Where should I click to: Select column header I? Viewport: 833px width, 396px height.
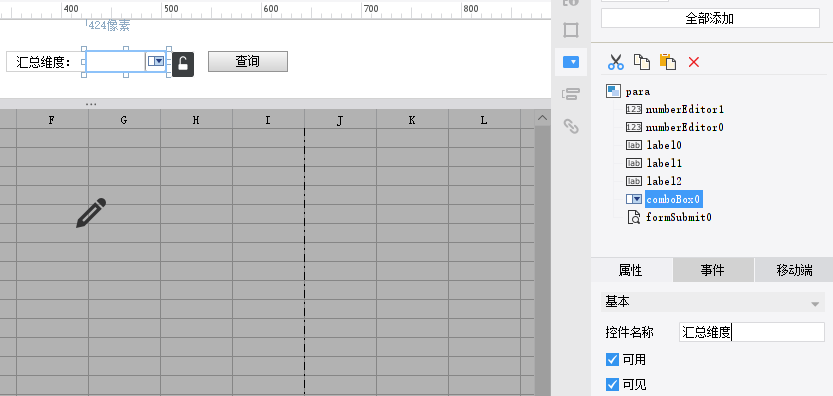pyautogui.click(x=268, y=120)
